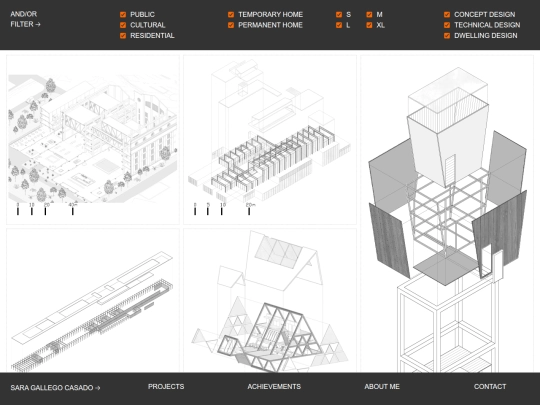540x405 pixels.
Task: Open the triangular A-frame house project thumbnail
Action: (x=270, y=300)
